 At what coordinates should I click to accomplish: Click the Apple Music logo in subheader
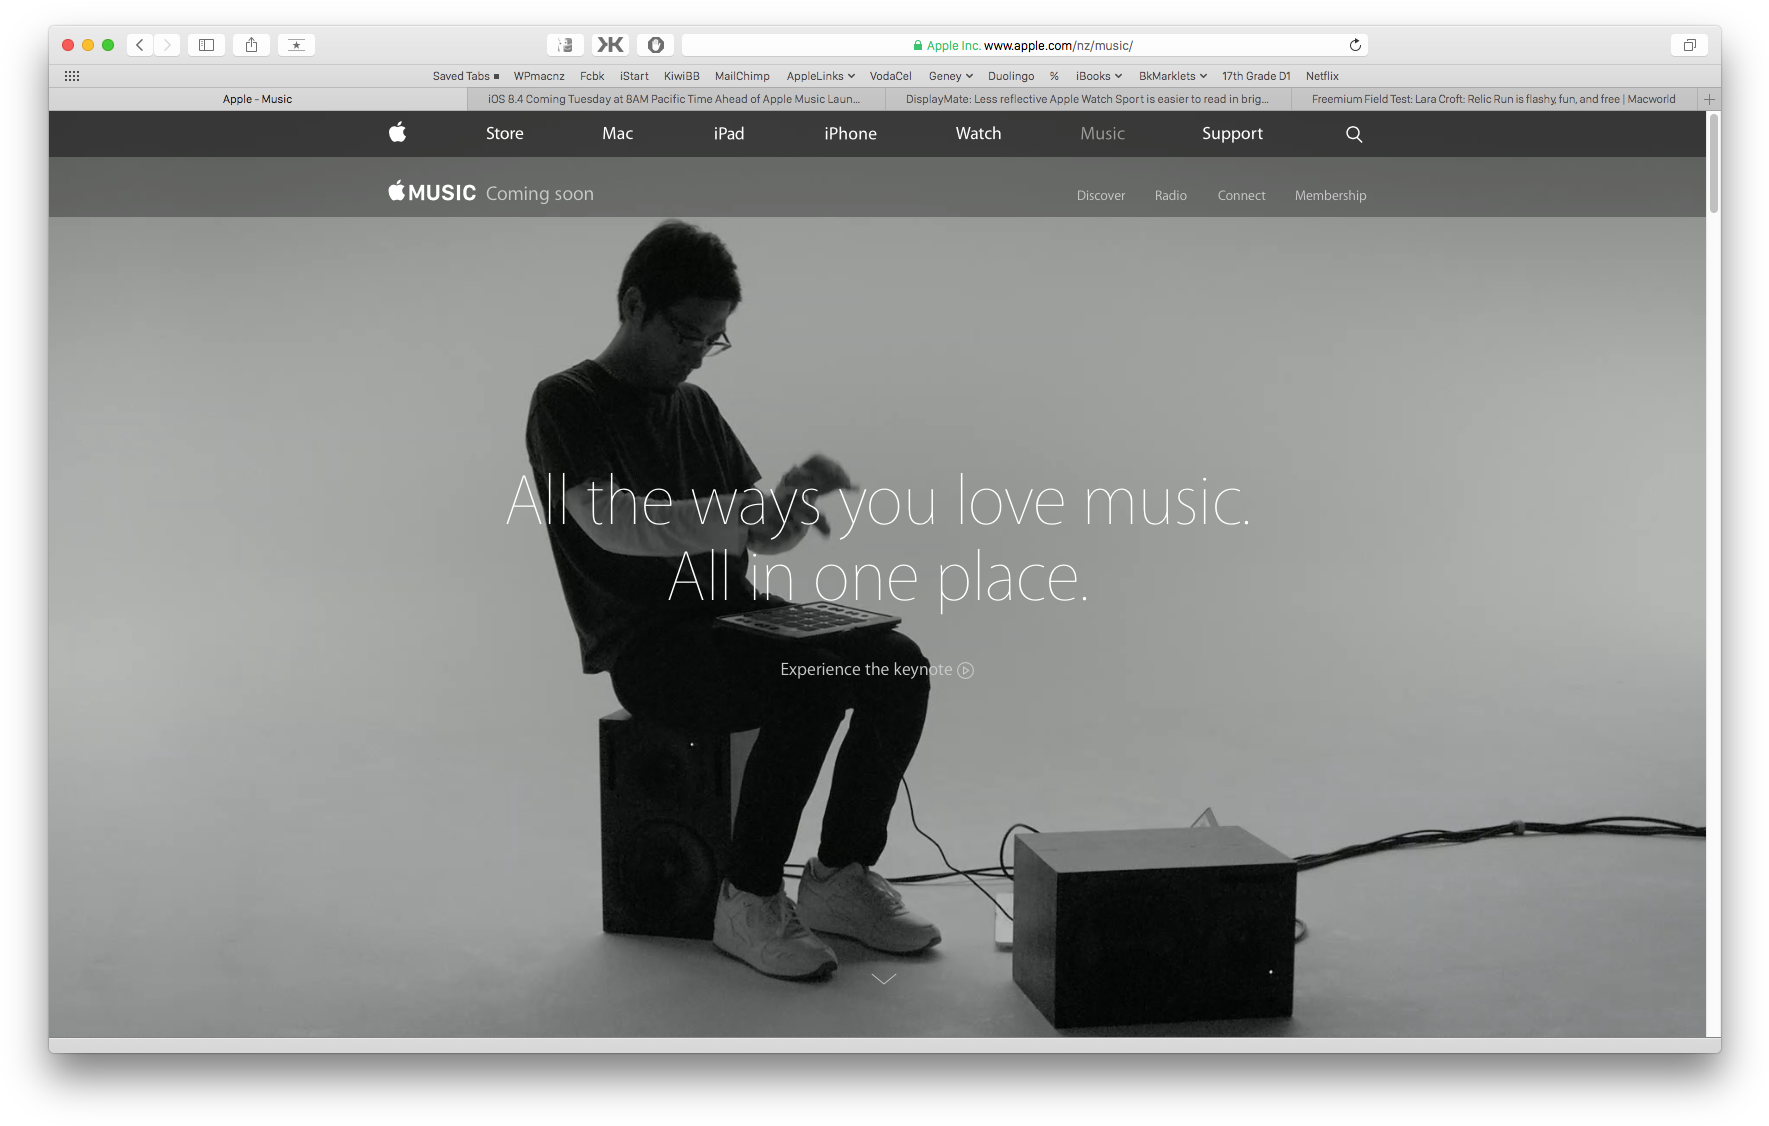(432, 192)
